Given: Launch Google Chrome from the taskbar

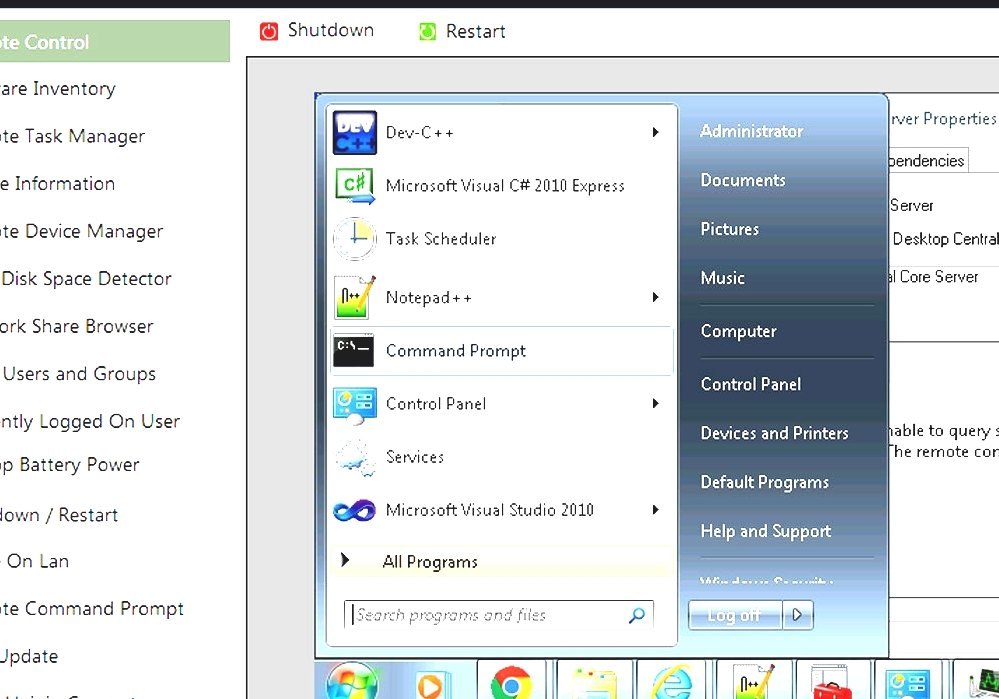Looking at the screenshot, I should click(x=512, y=682).
